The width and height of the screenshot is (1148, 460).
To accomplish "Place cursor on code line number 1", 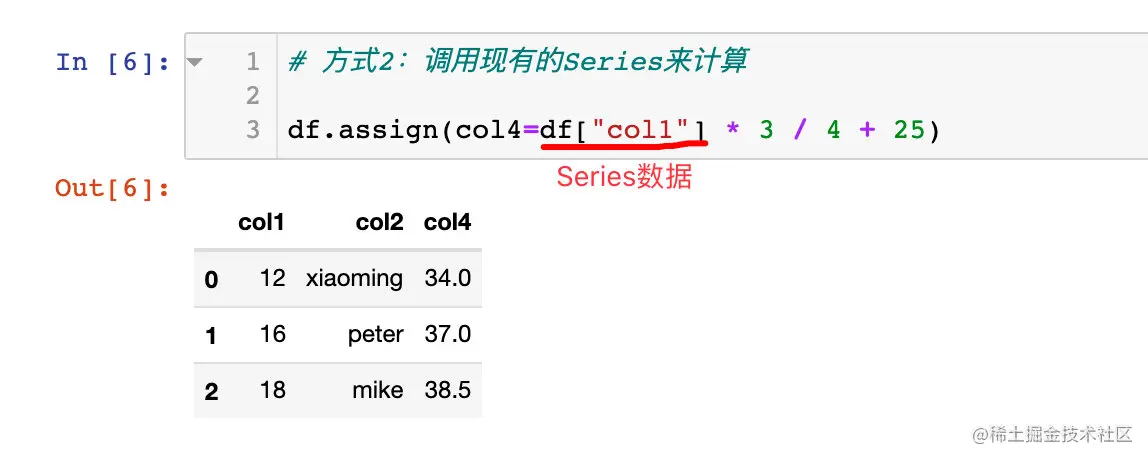I will click(253, 62).
